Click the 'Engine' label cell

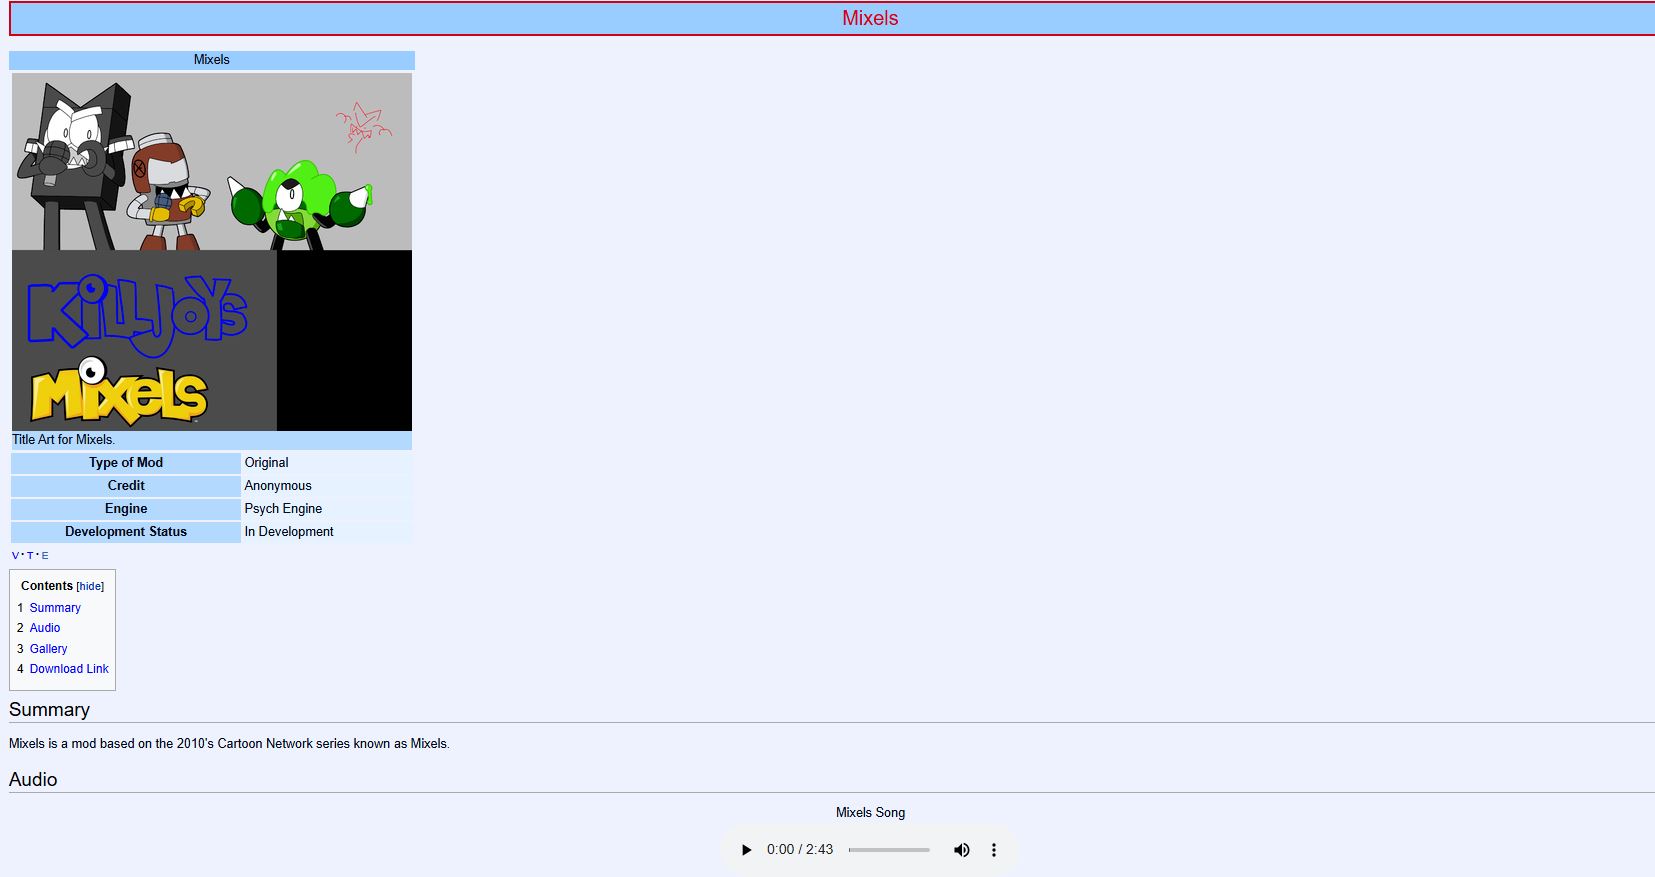(126, 509)
